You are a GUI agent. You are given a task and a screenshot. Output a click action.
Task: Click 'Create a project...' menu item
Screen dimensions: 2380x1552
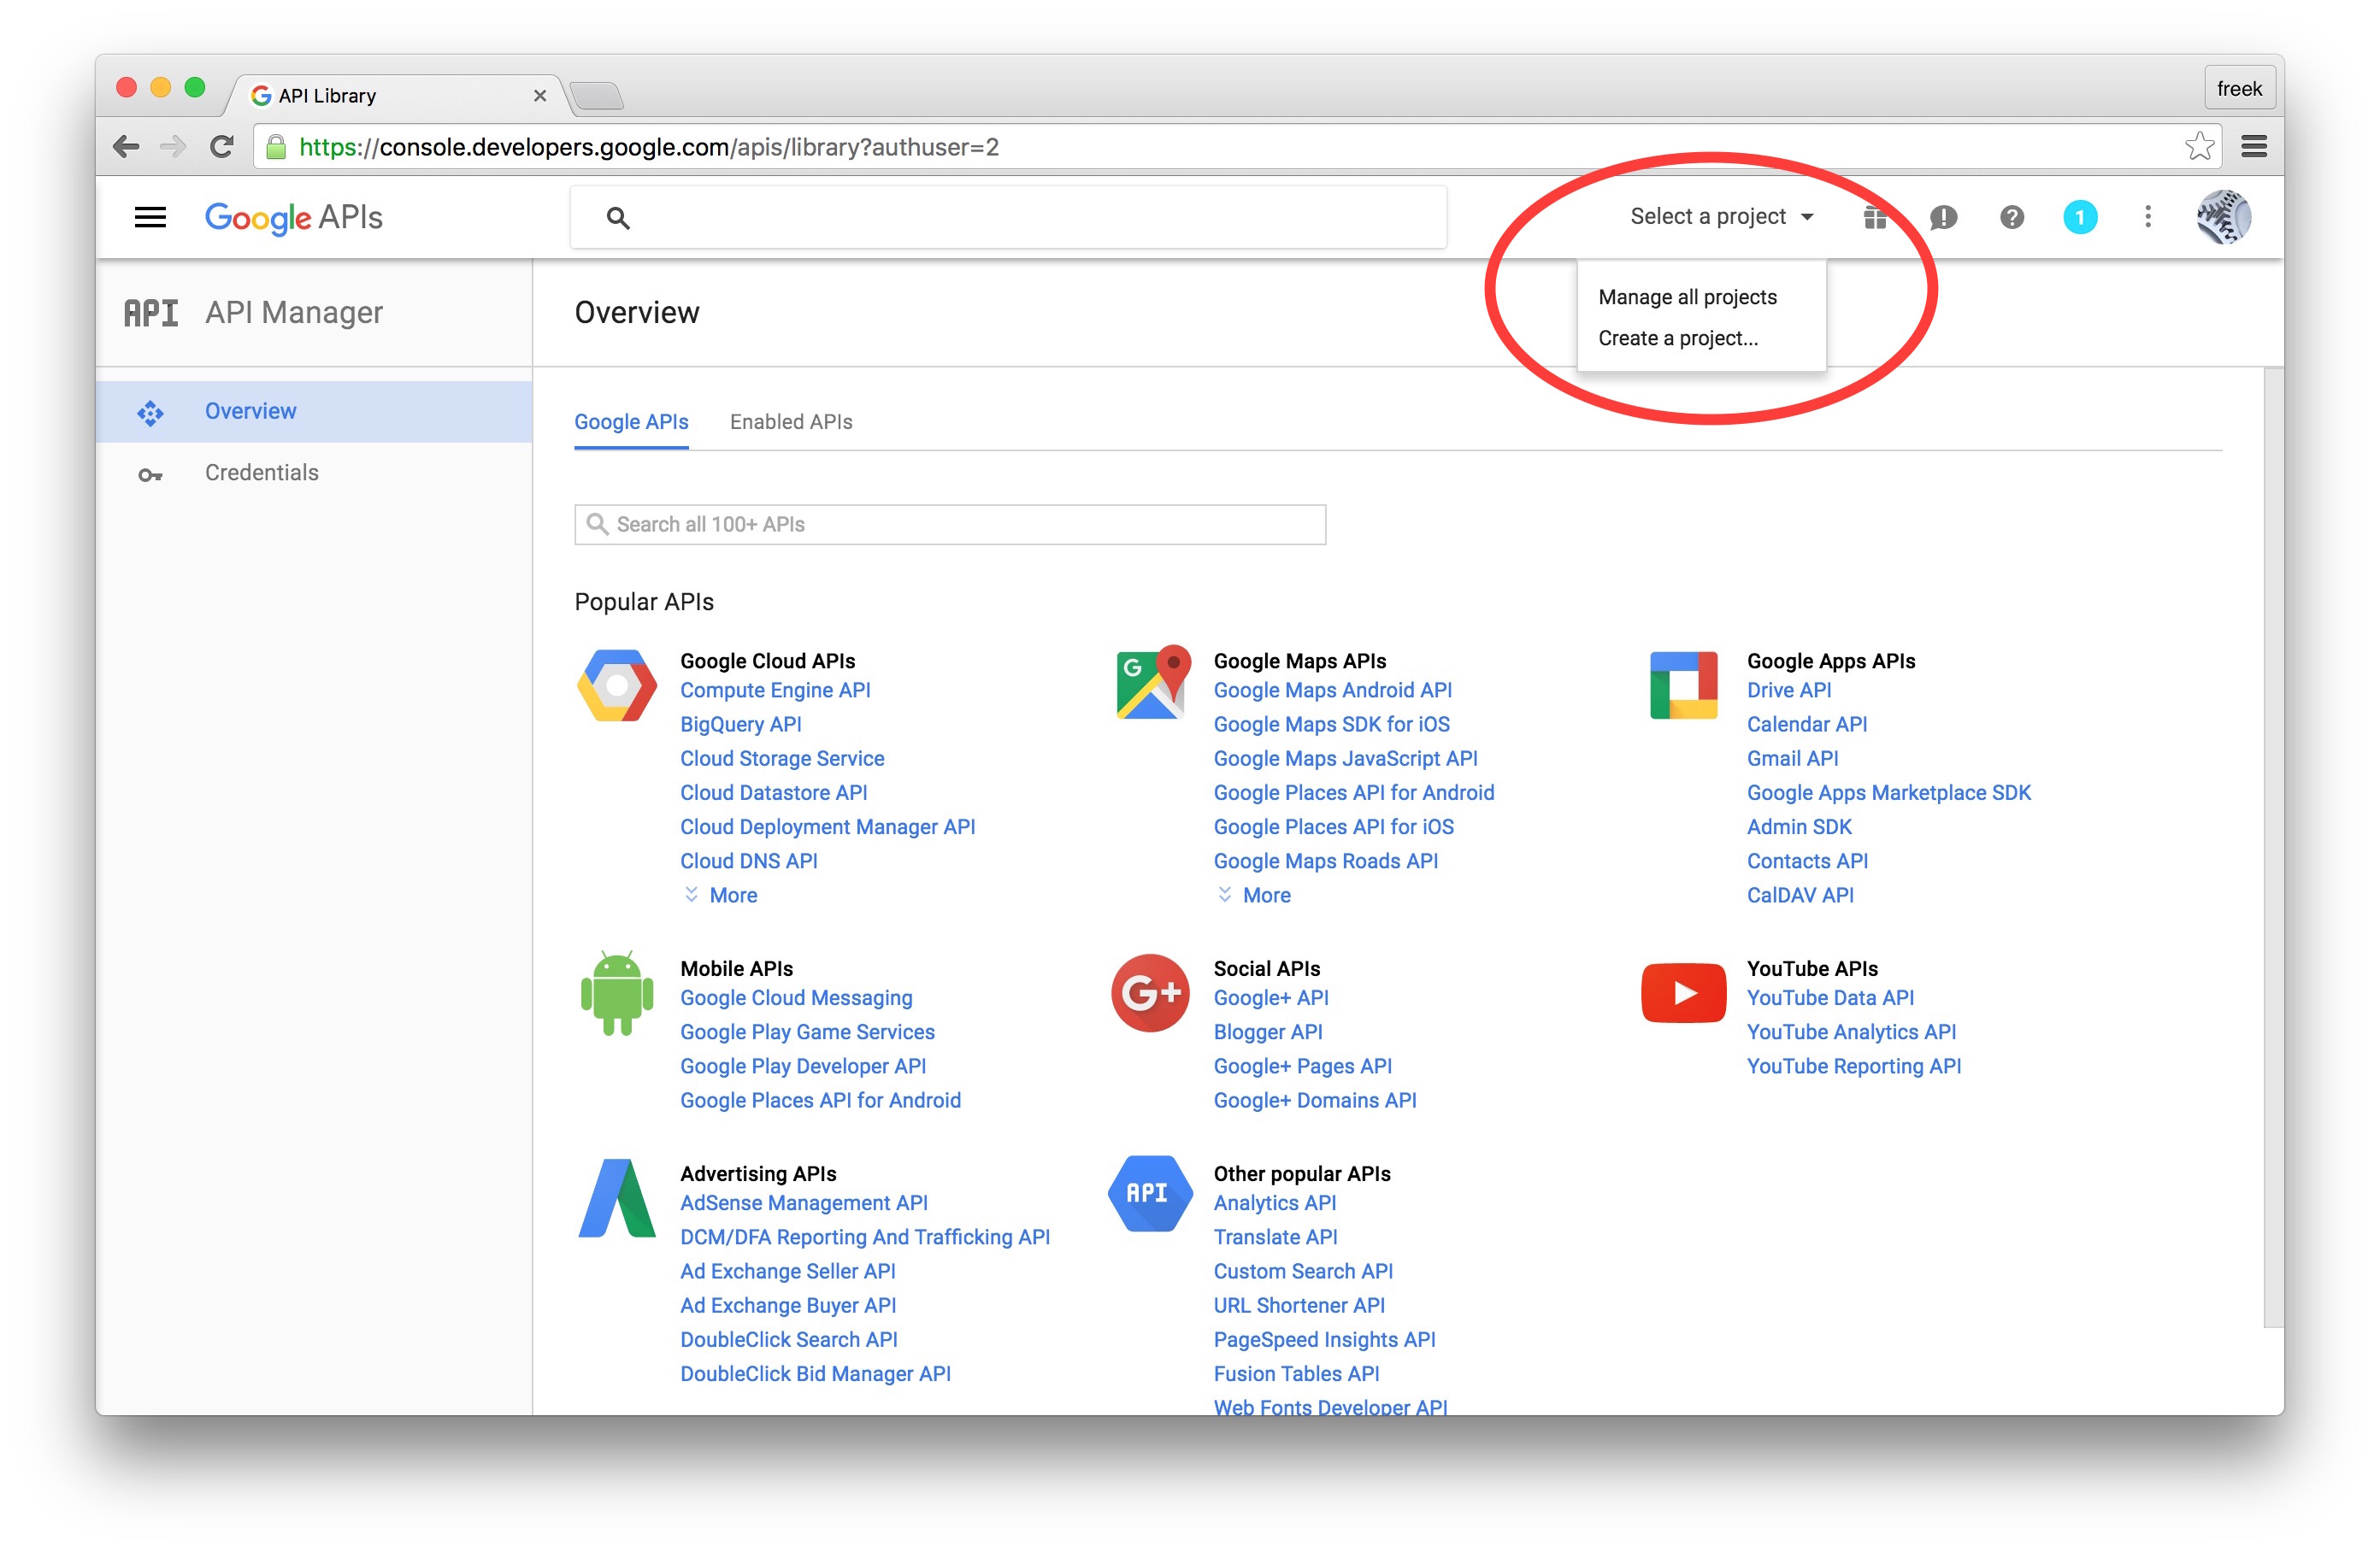(x=1681, y=337)
